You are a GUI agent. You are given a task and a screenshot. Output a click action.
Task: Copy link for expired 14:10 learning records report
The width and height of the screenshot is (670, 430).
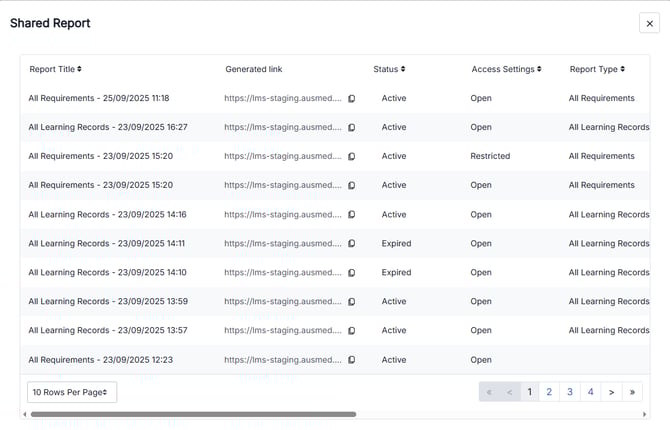351,273
